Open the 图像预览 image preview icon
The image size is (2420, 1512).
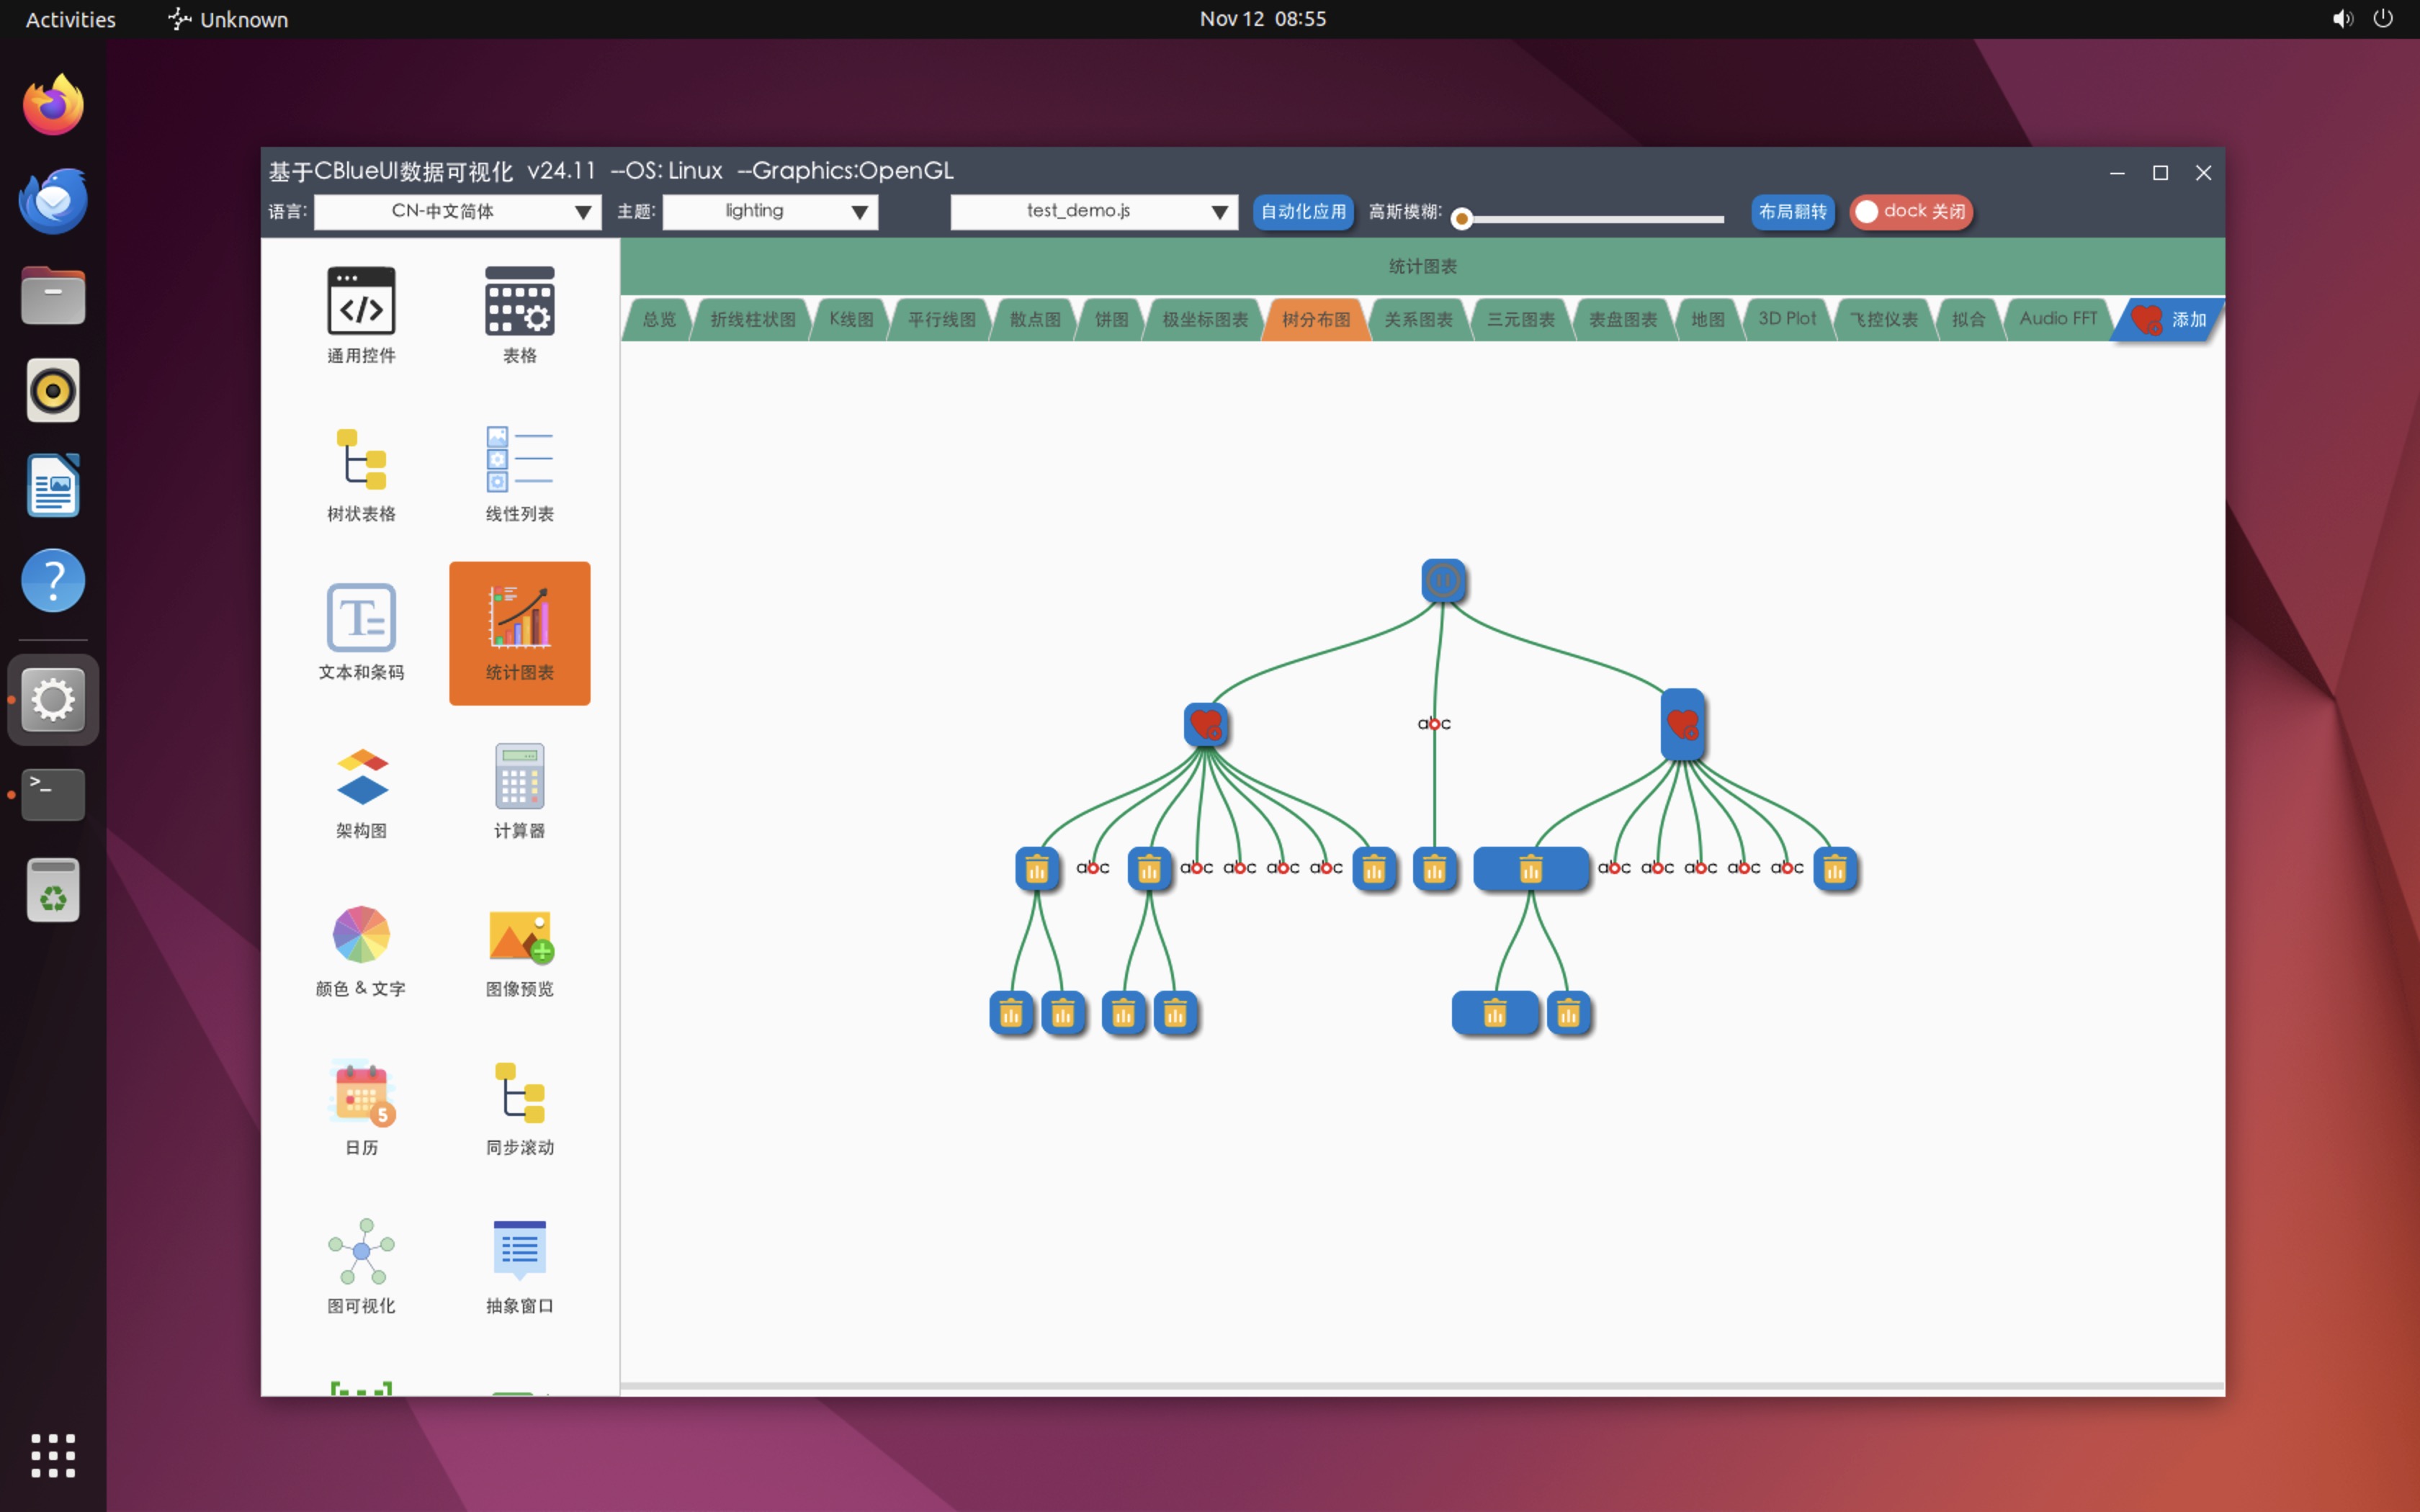519,935
